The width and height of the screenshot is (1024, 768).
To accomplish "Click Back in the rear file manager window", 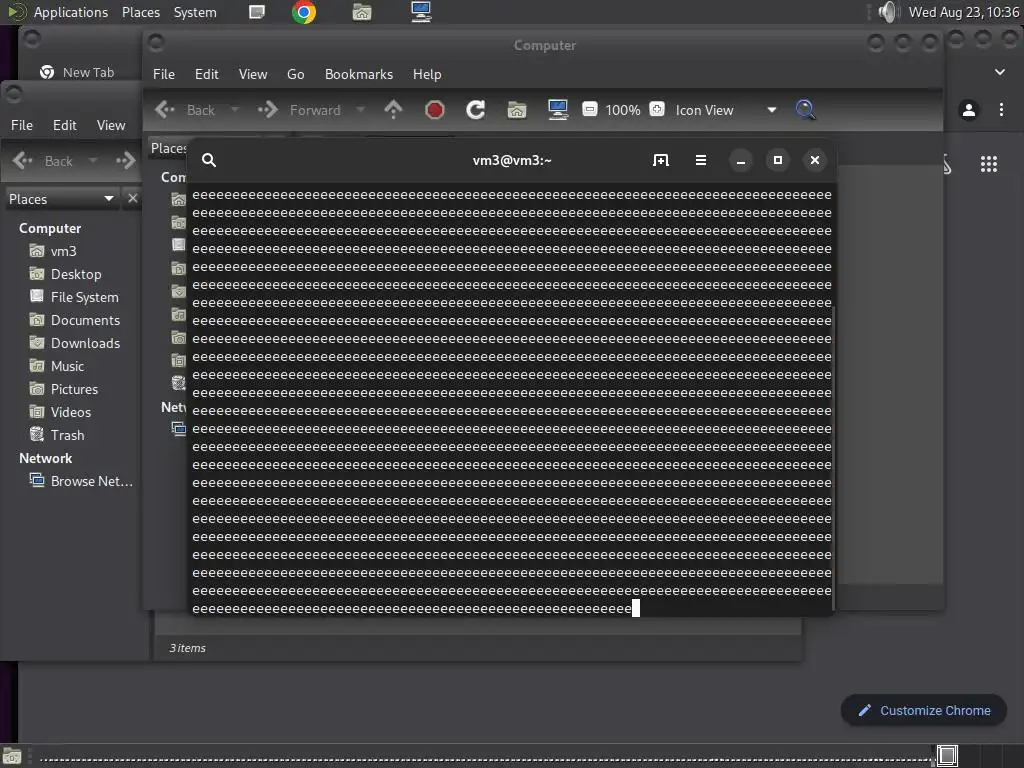I will pyautogui.click(x=42, y=161).
